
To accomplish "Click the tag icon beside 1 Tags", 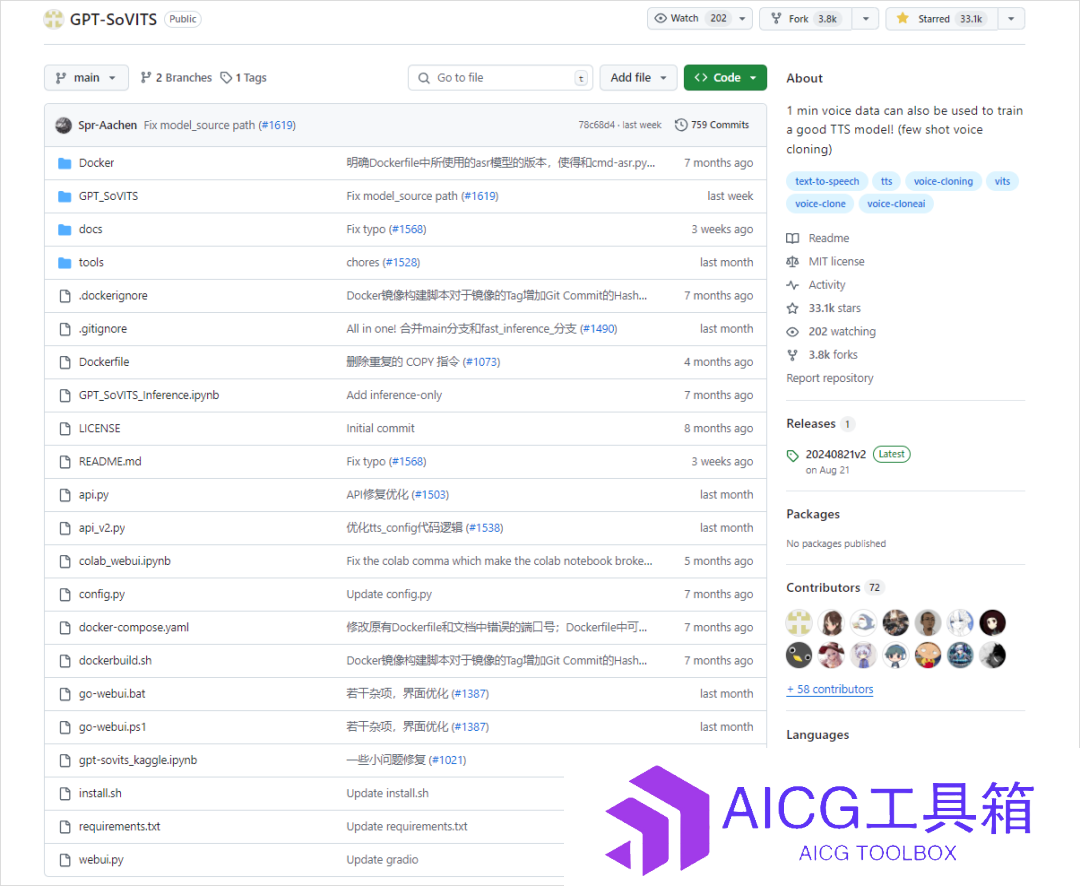I will (226, 78).
